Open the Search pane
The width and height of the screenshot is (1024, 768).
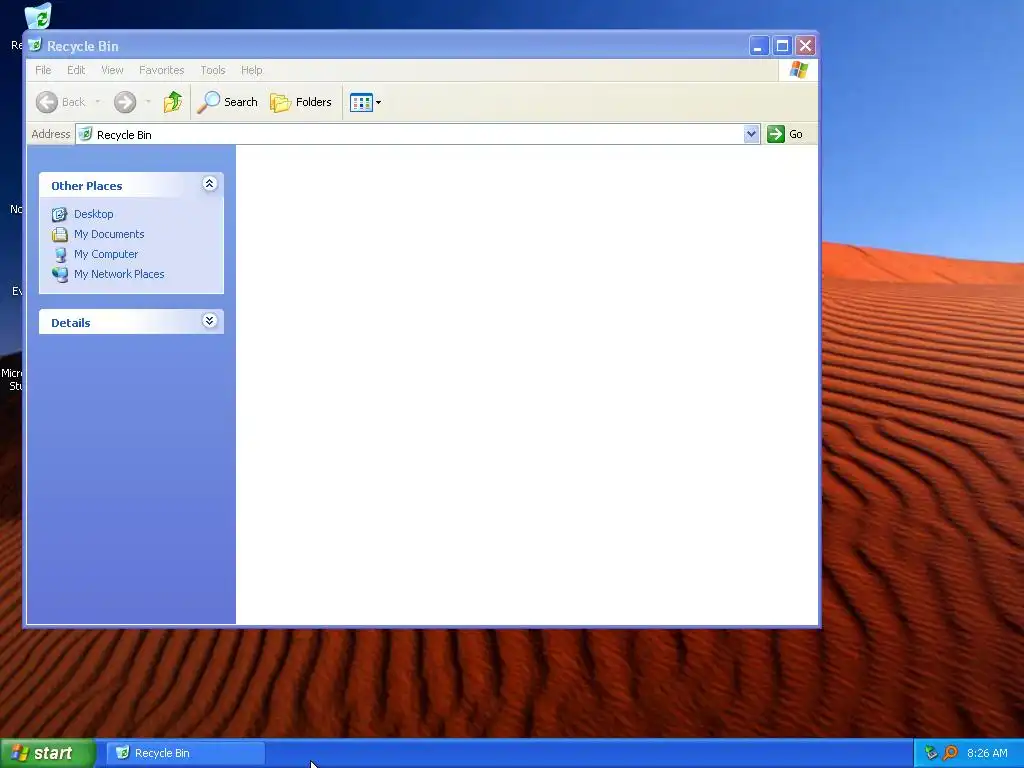(227, 102)
